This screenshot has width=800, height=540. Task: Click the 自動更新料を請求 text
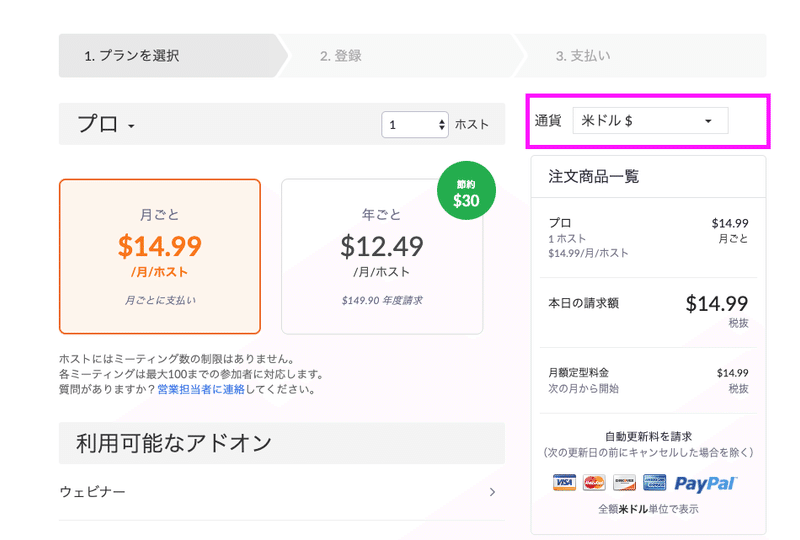click(x=648, y=436)
